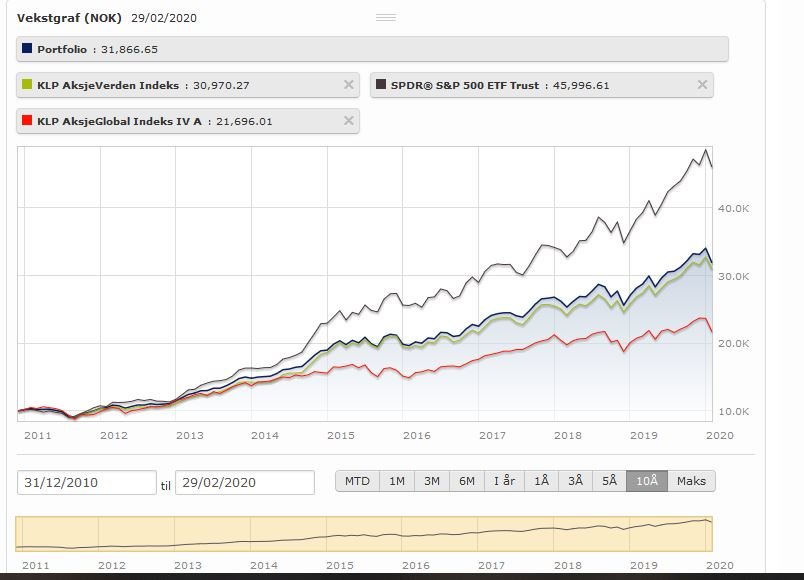Viewport: 804px width, 580px height.
Task: Click the 10.0K axis label
Action: tap(733, 411)
